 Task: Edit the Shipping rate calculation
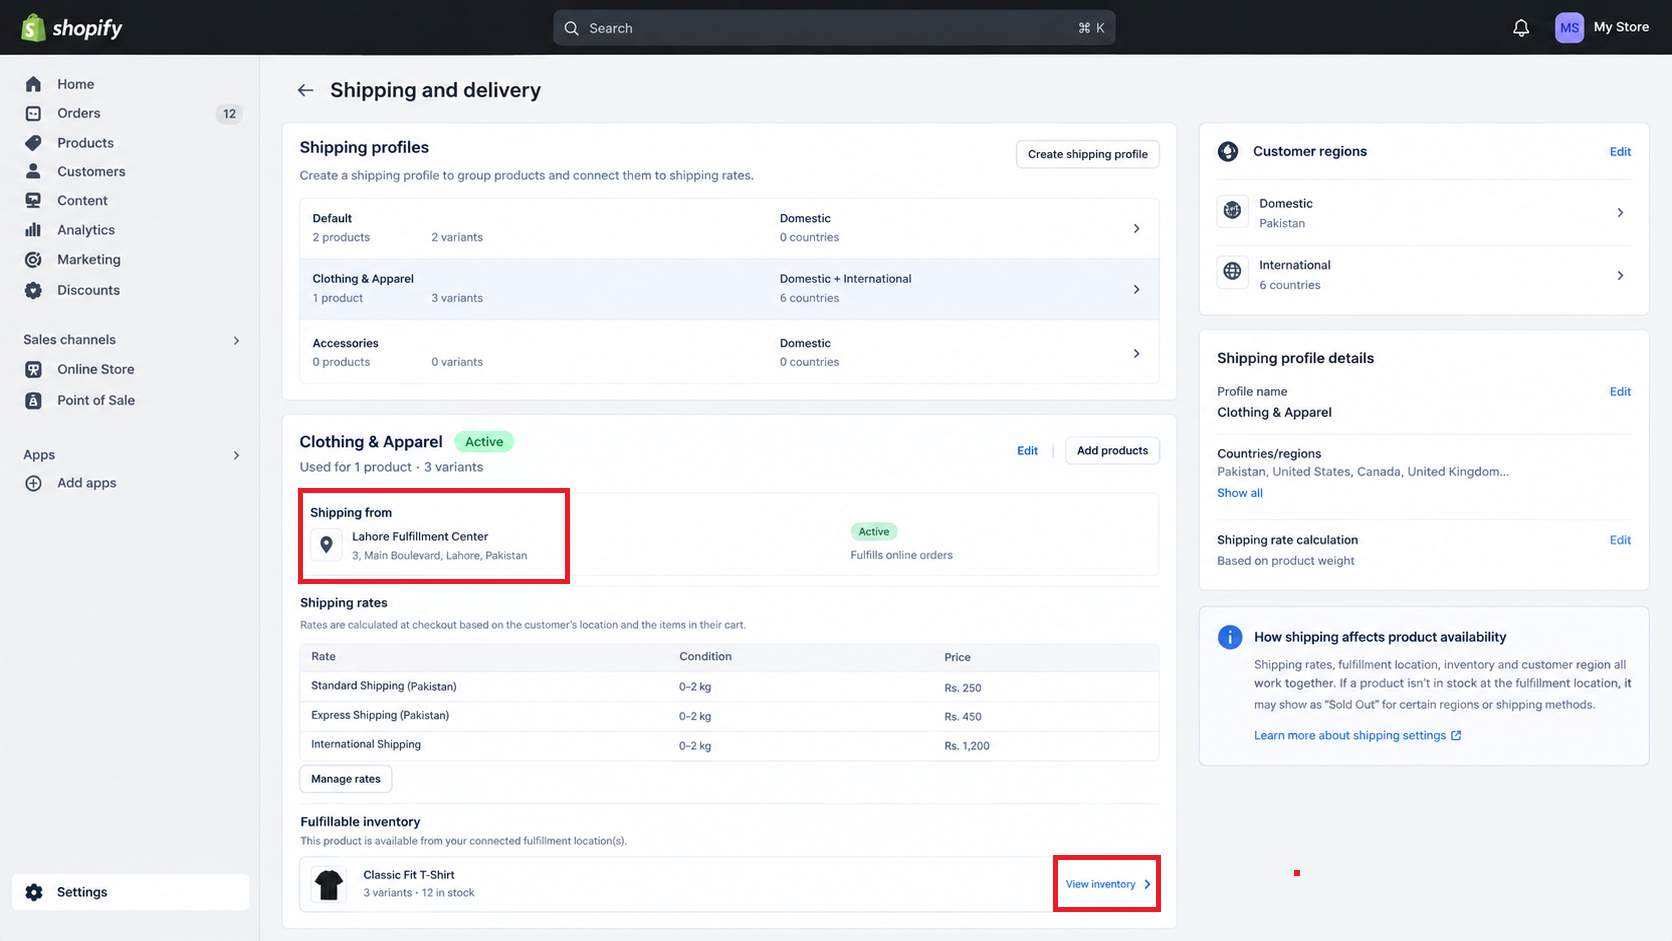point(1620,540)
